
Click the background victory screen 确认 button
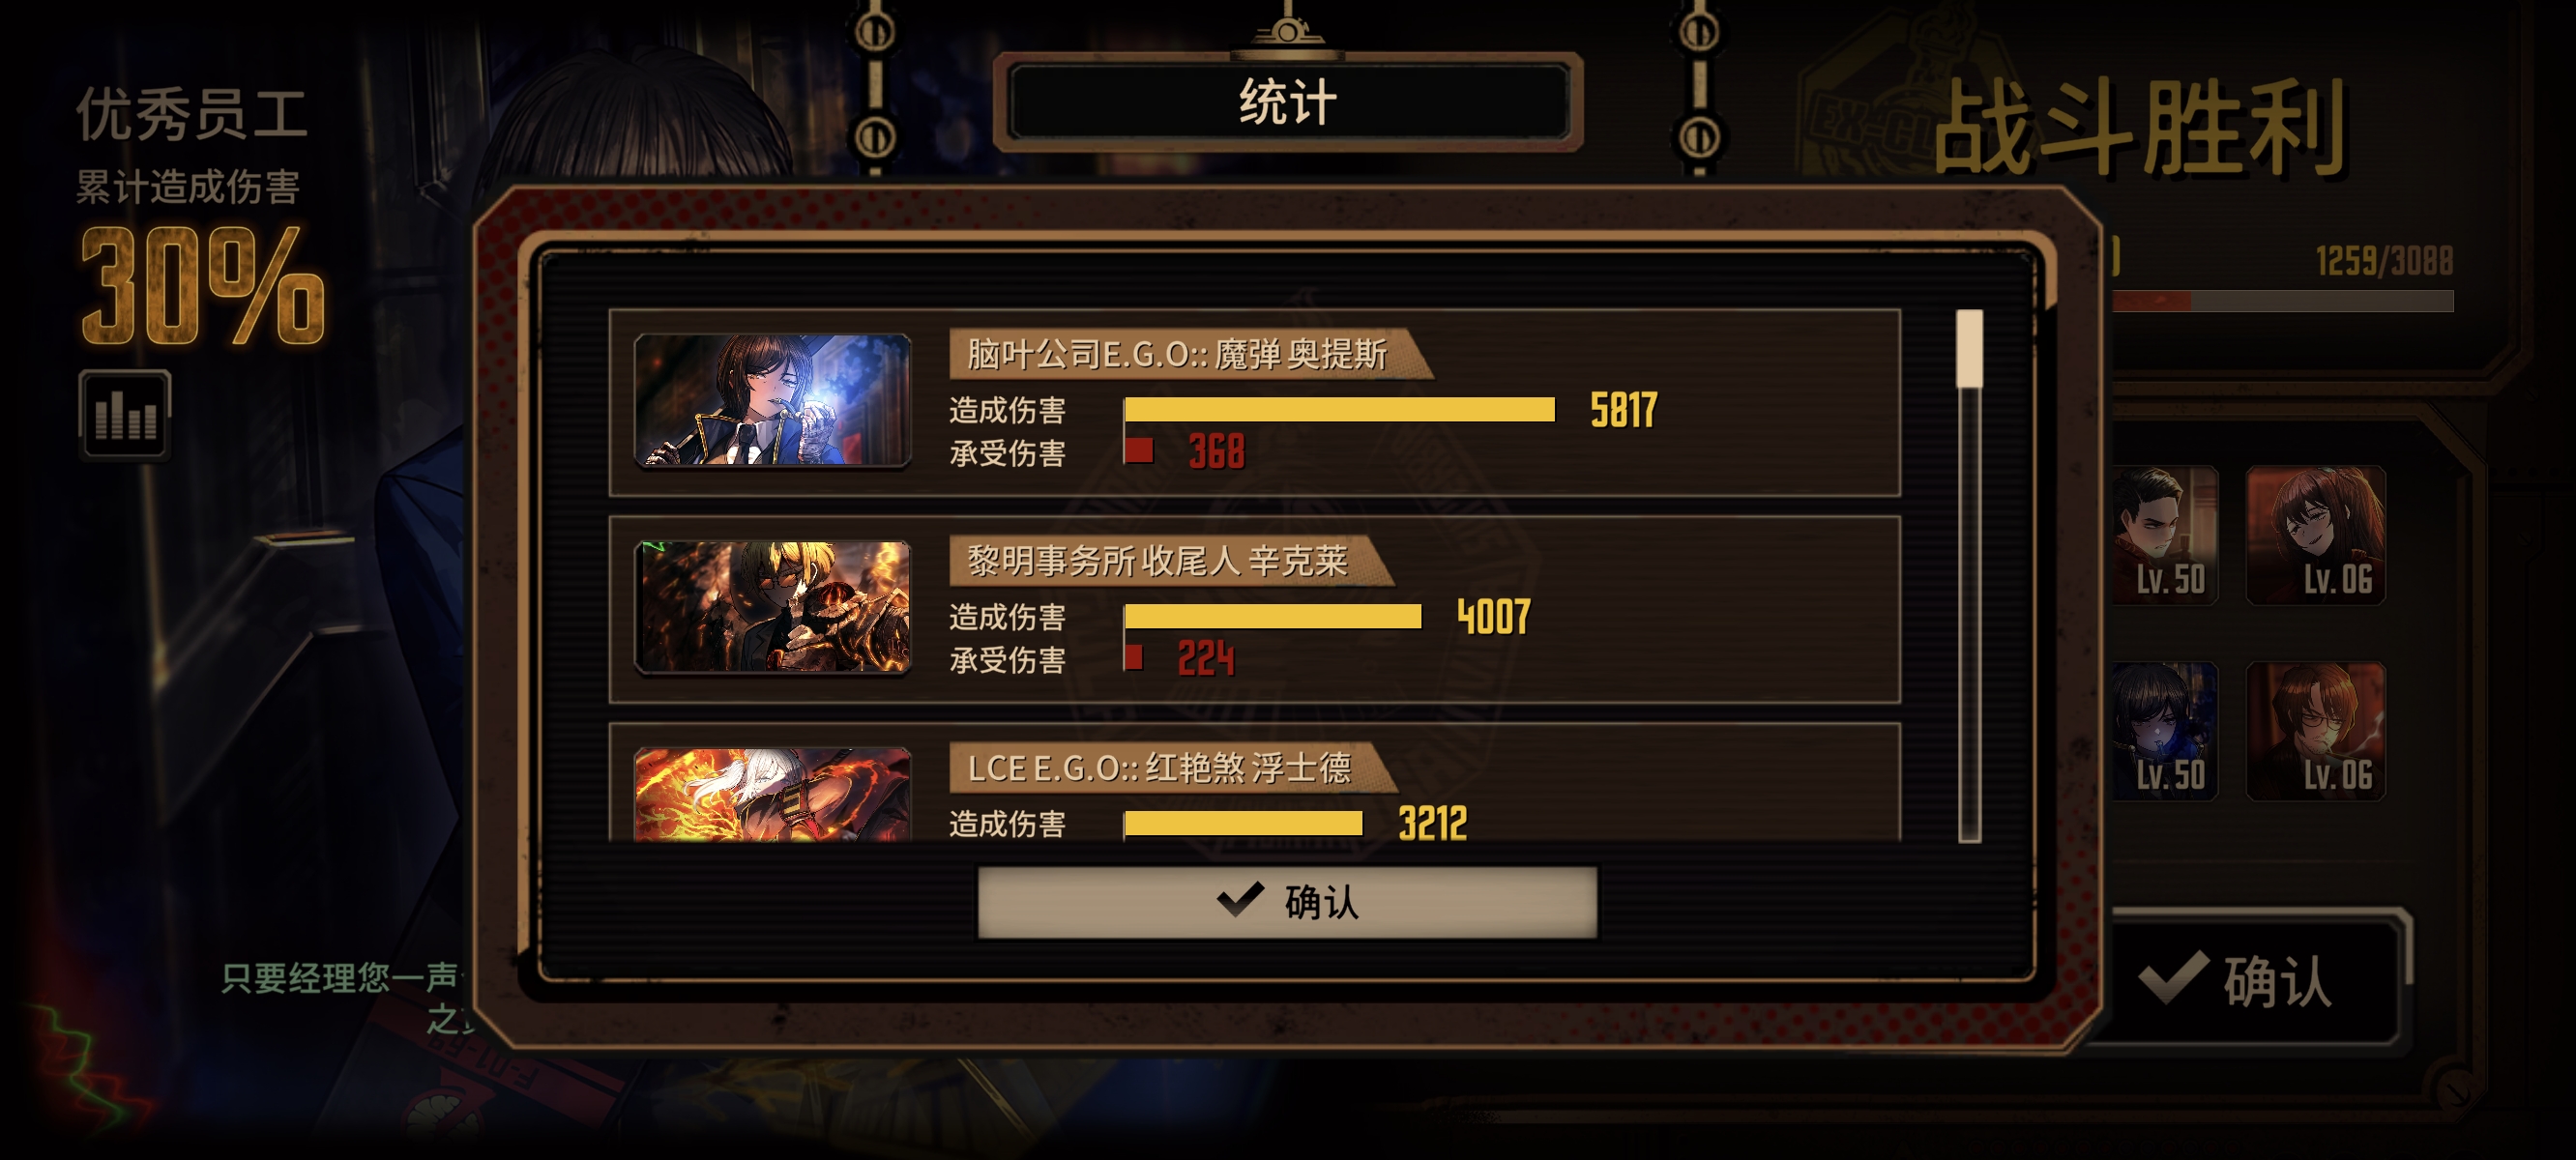point(2257,980)
